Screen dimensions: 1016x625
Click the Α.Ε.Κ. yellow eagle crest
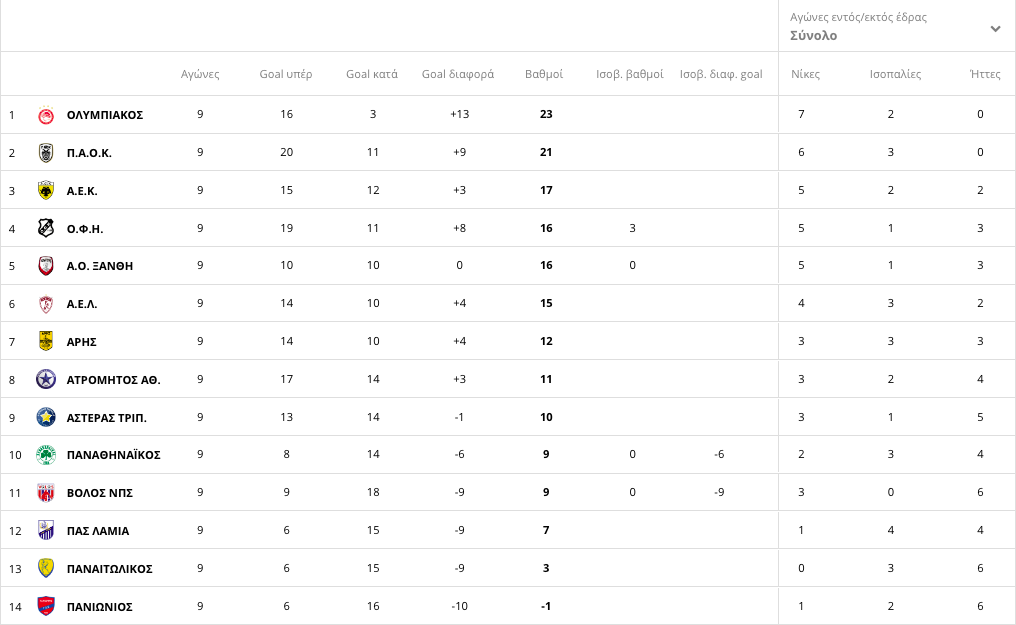(45, 190)
